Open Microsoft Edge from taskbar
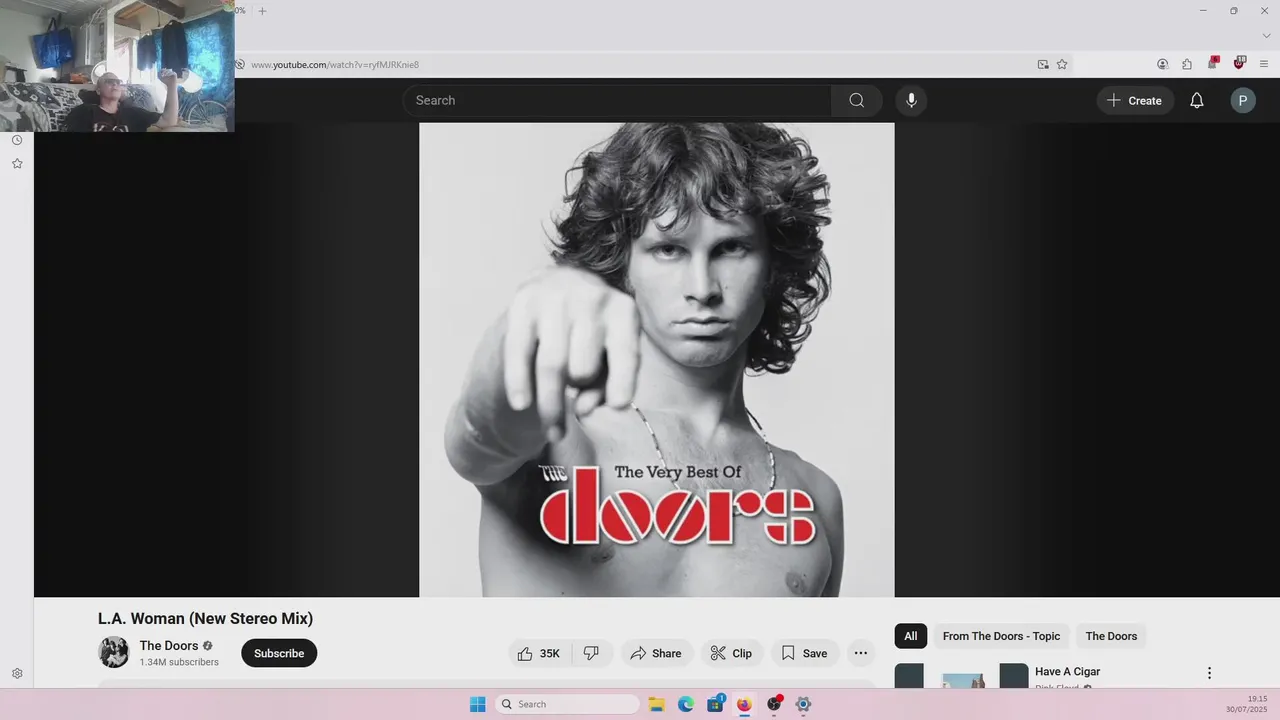1280x720 pixels. point(686,704)
